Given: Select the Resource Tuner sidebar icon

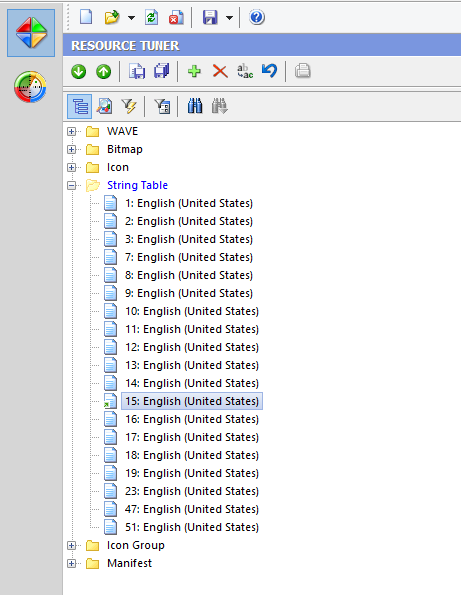Looking at the screenshot, I should click(31, 33).
